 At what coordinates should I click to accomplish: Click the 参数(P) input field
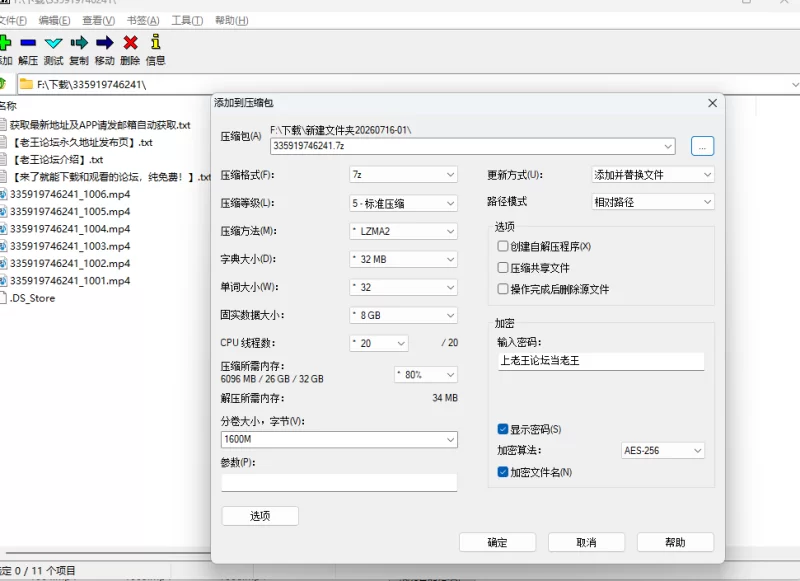tap(339, 482)
